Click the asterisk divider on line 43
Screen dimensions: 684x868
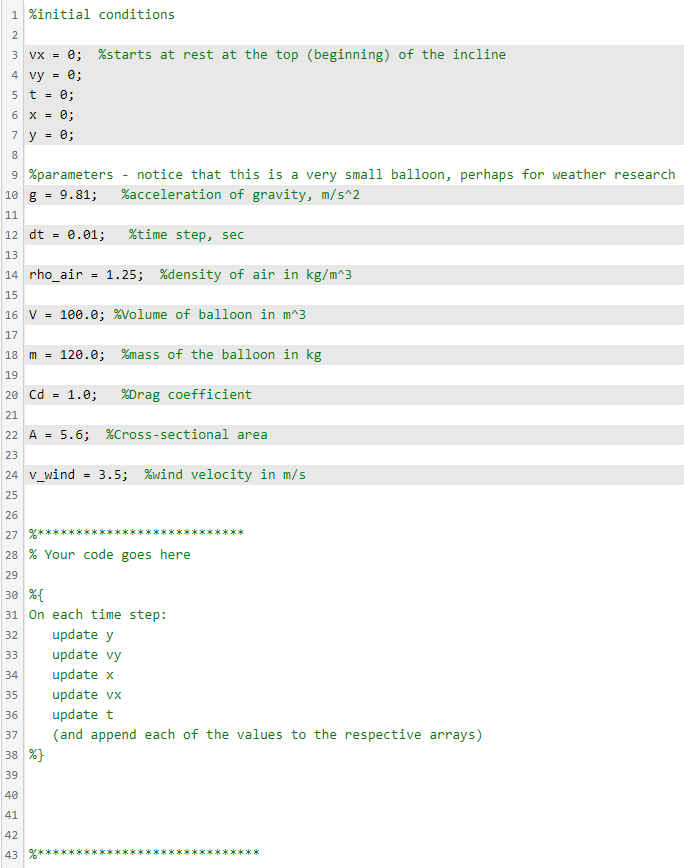(x=144, y=854)
